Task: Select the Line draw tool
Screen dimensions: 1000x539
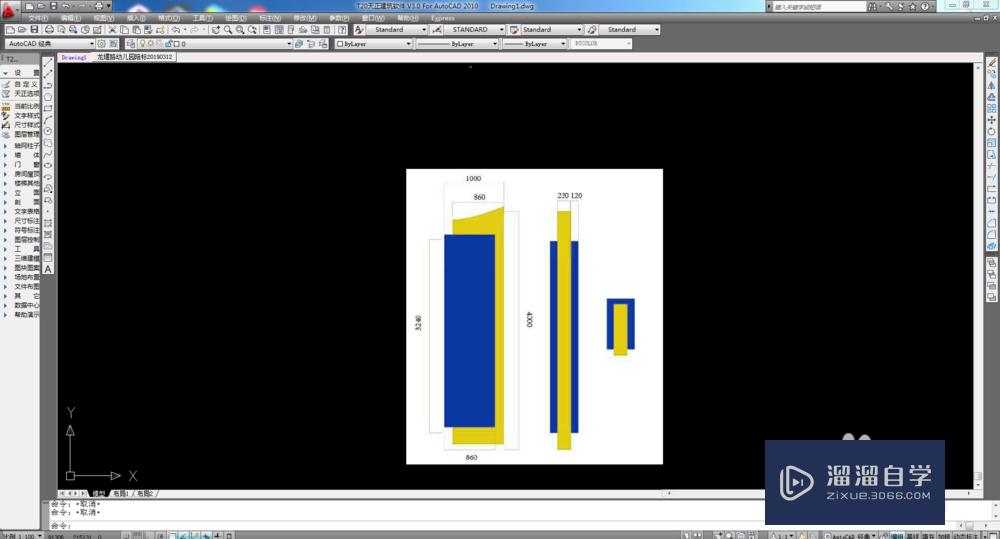Action: click(48, 63)
